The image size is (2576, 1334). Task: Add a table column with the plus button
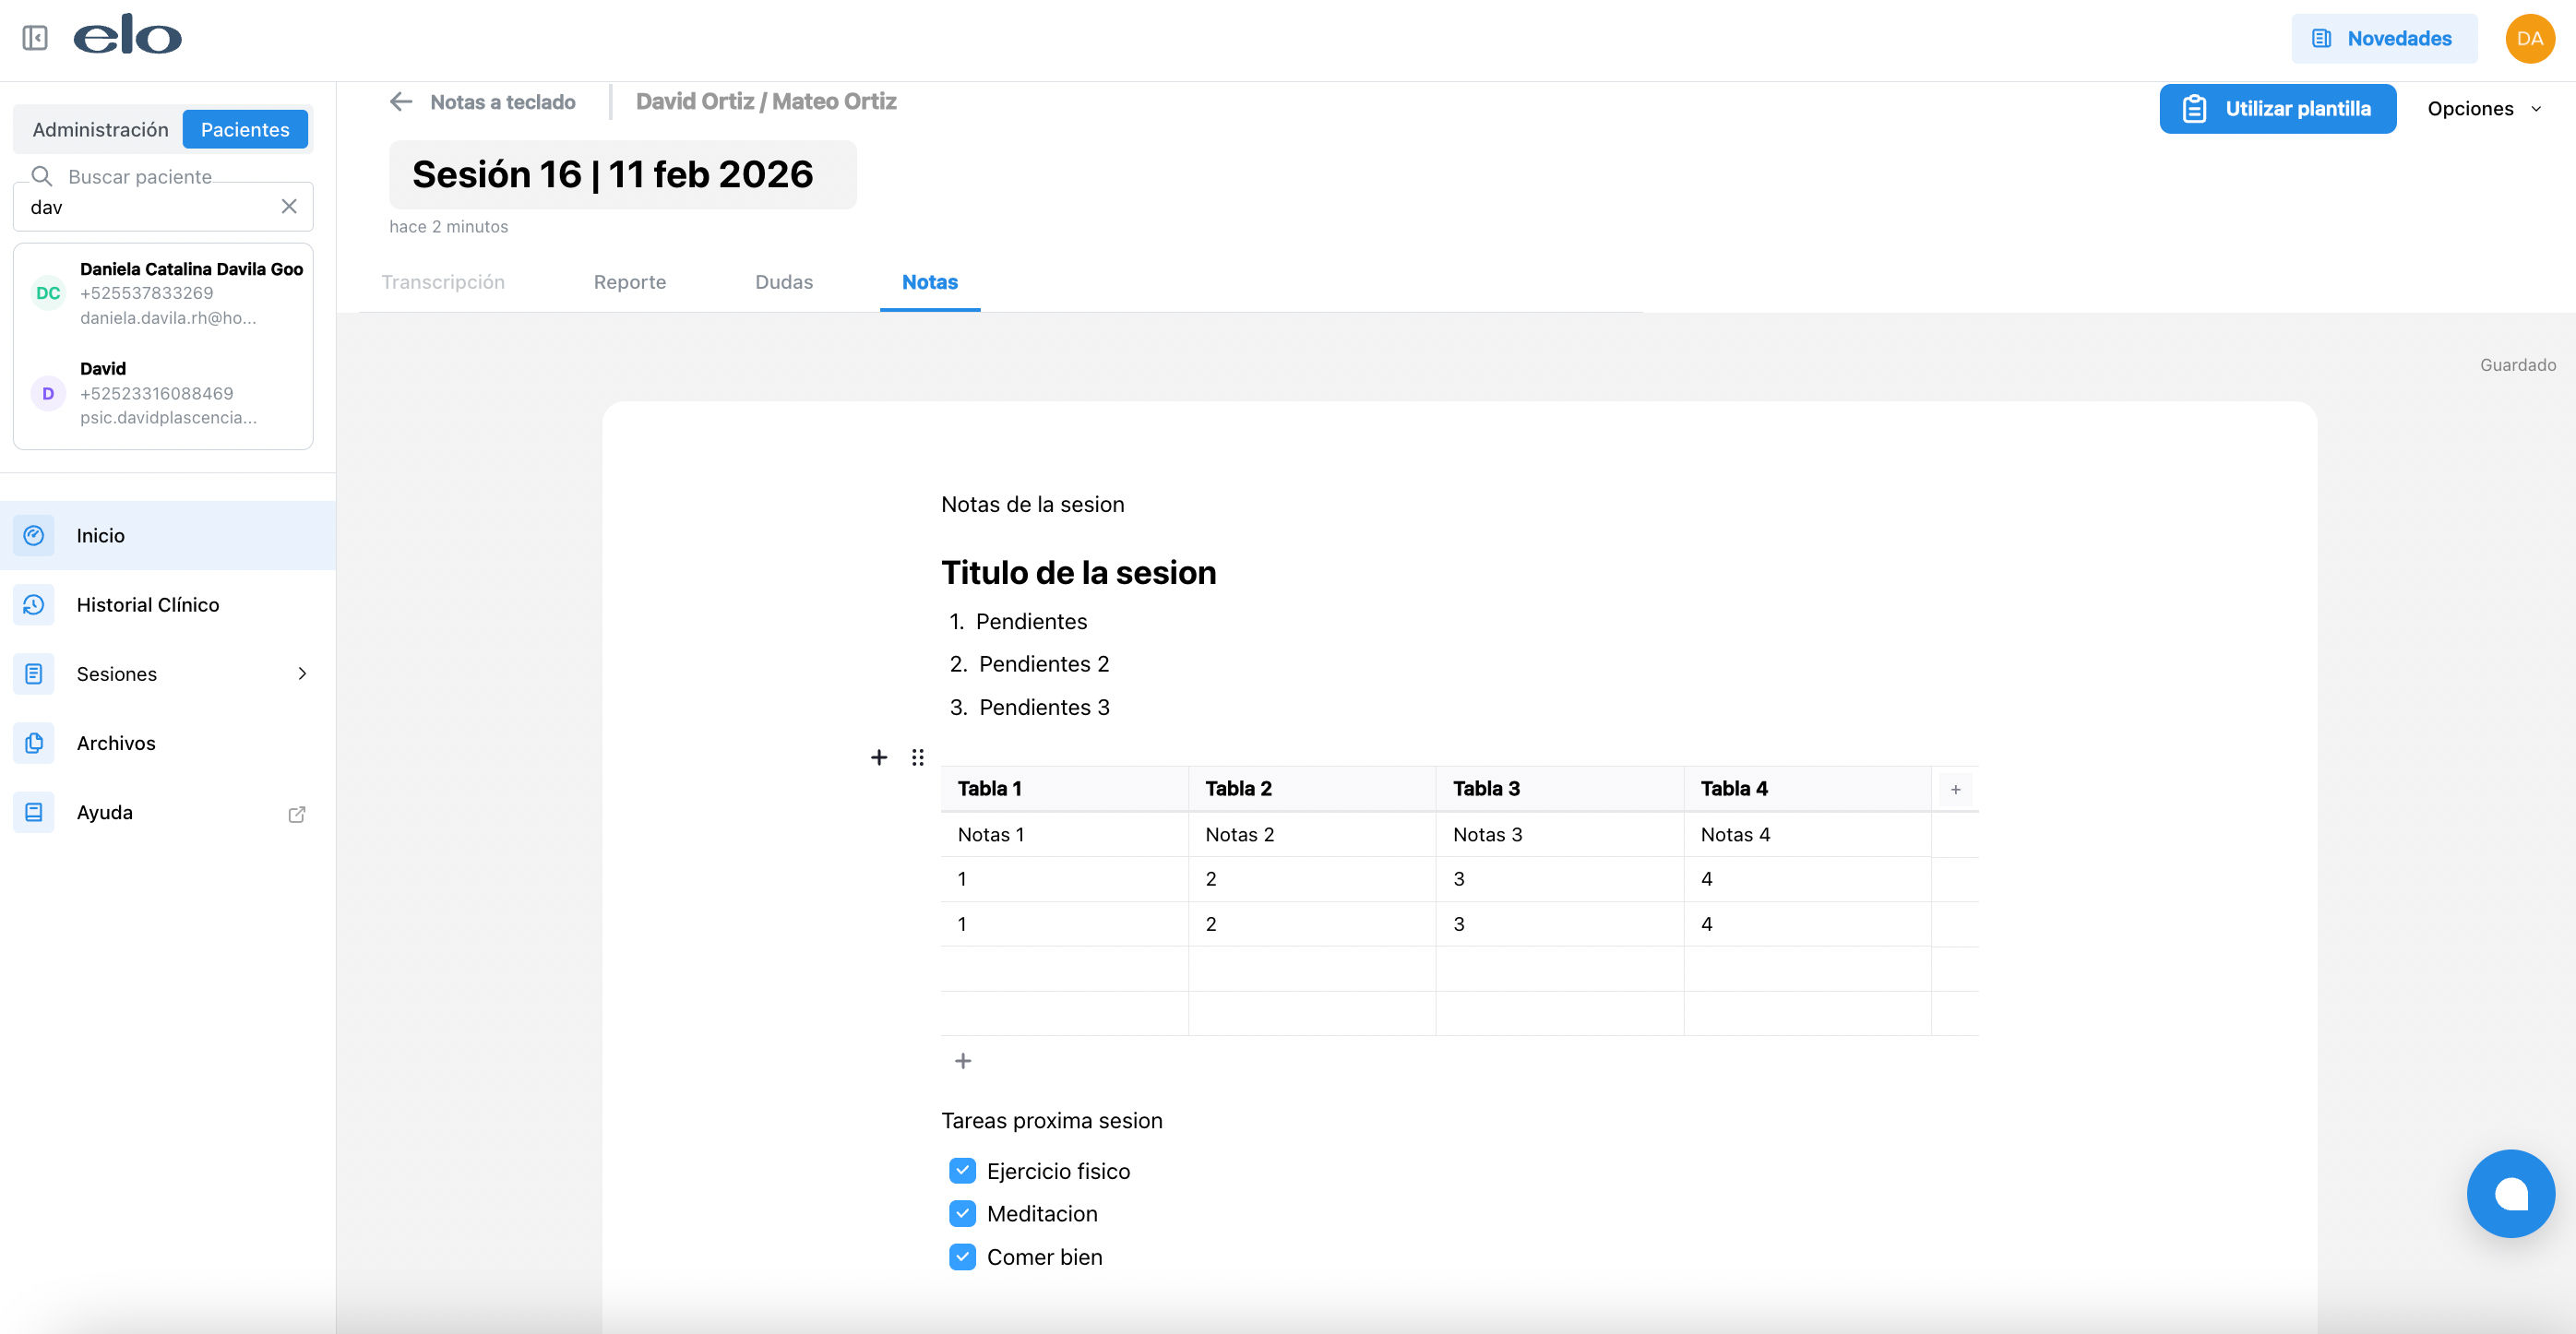click(1955, 789)
